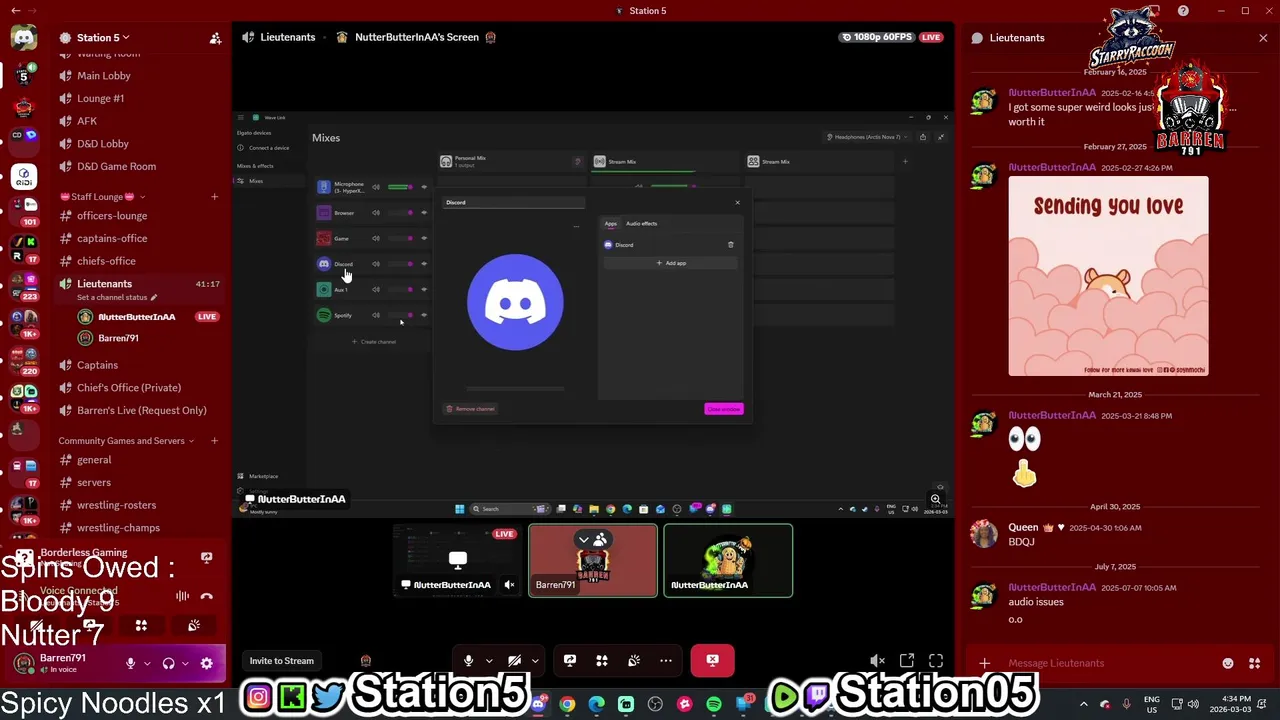1280x720 pixels.
Task: Open the 1080p 60FPS stream quality menu
Action: pyautogui.click(x=877, y=37)
